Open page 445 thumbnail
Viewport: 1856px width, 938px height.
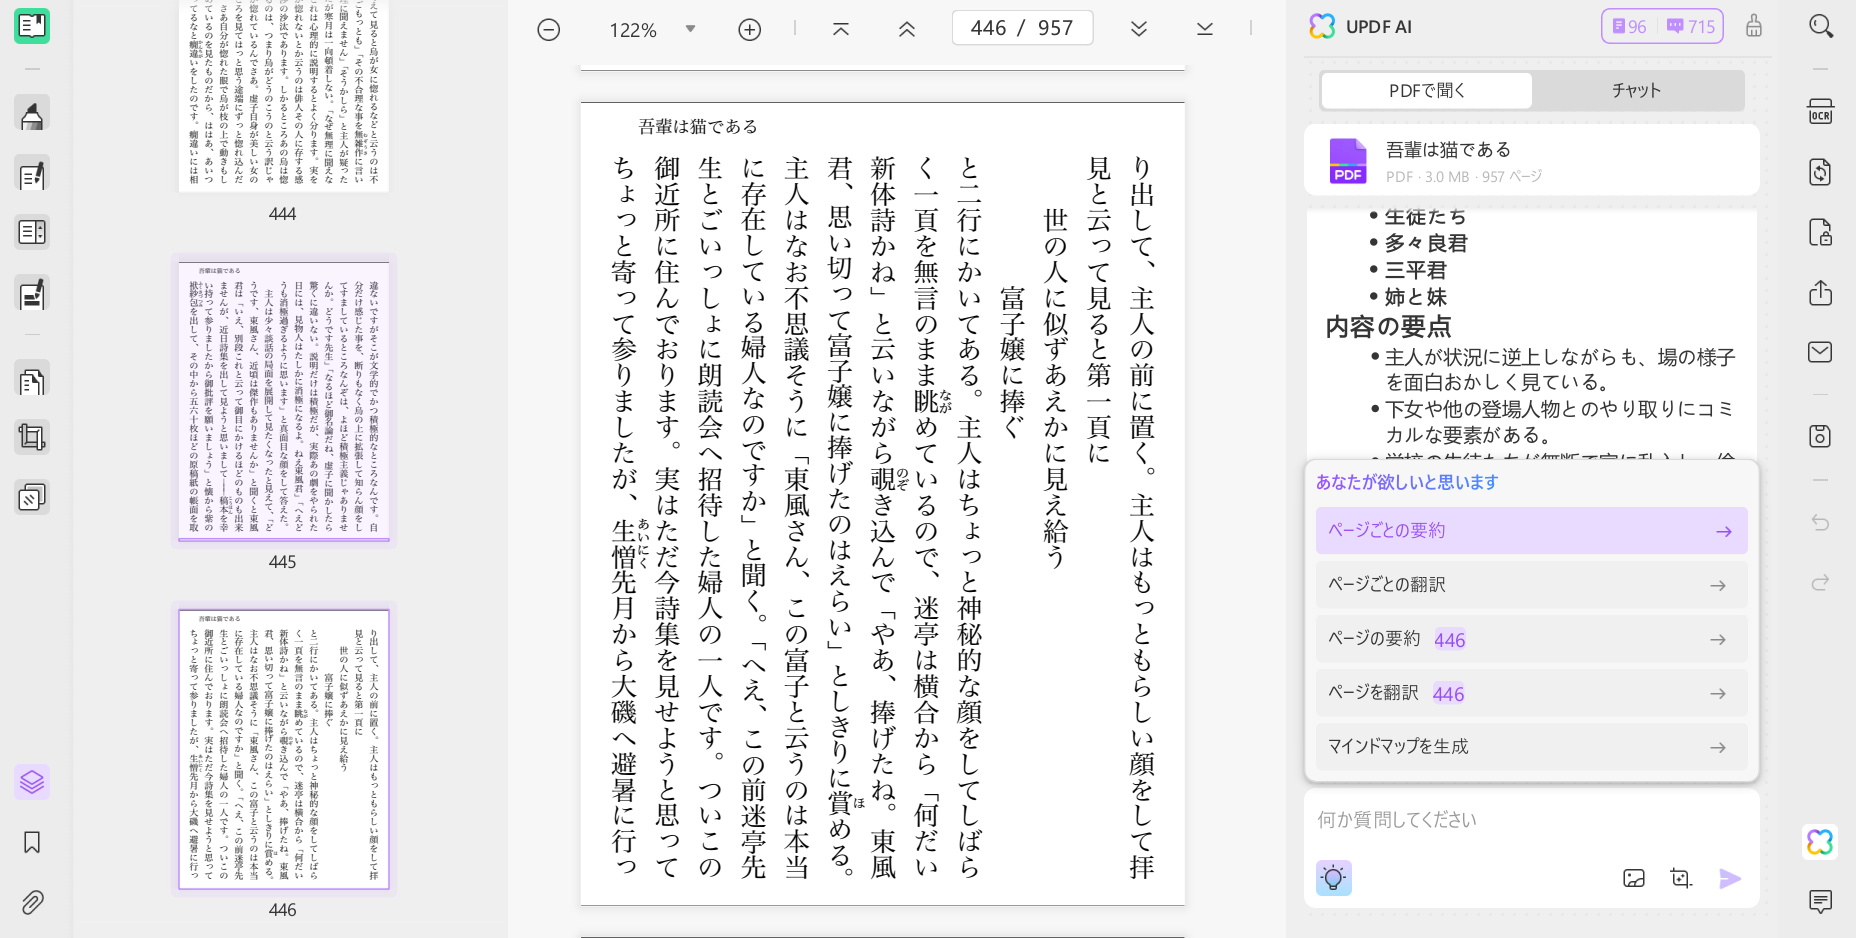[x=283, y=400]
